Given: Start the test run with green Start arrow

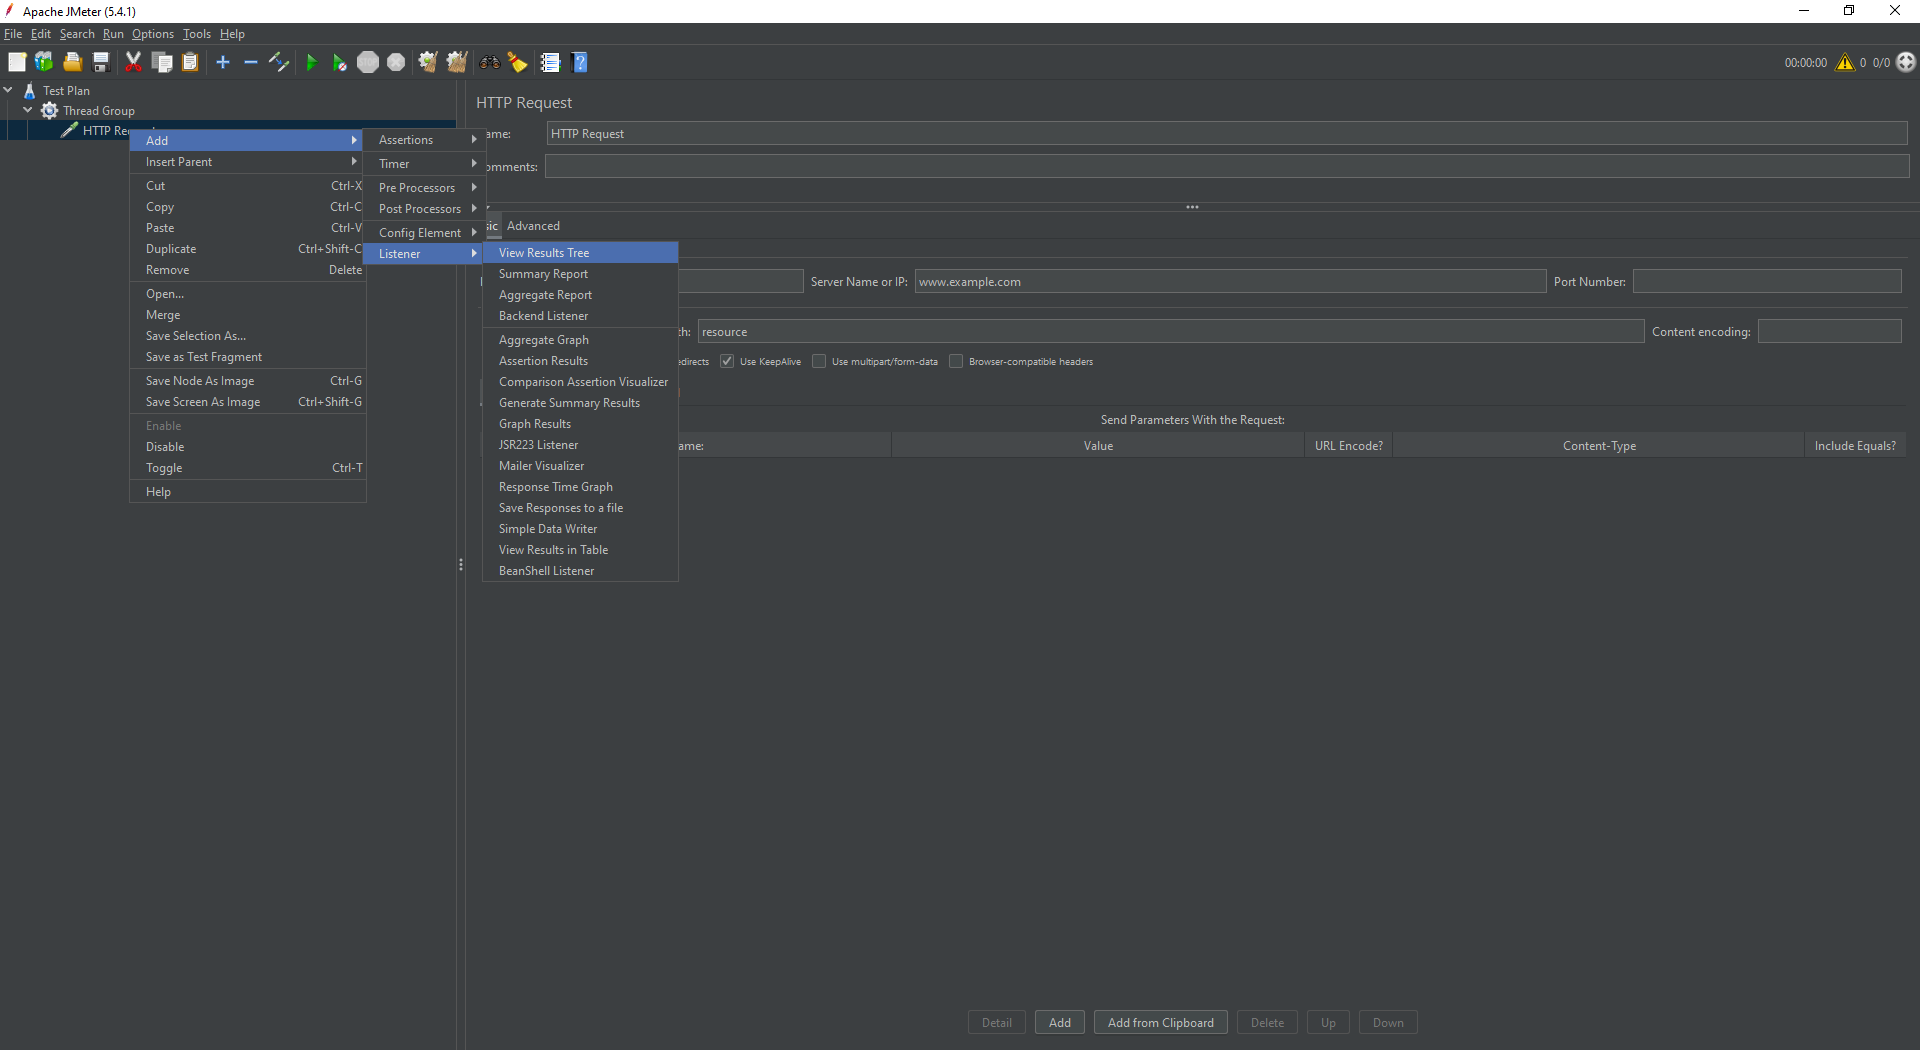Looking at the screenshot, I should [x=312, y=62].
